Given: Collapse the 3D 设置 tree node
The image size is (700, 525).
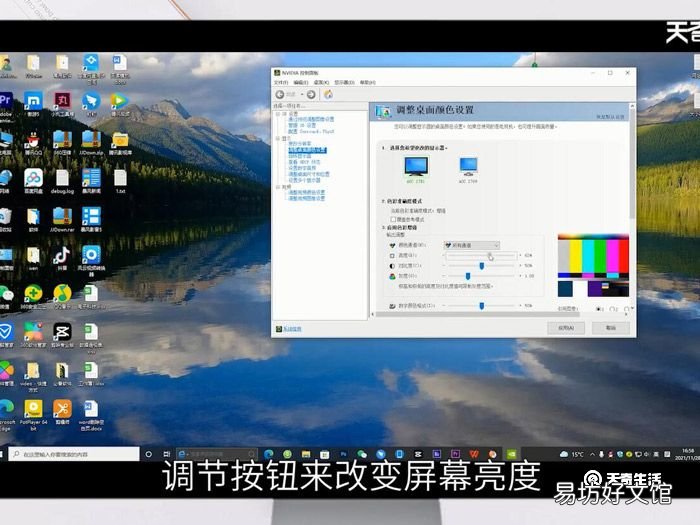Looking at the screenshot, I should (x=277, y=114).
